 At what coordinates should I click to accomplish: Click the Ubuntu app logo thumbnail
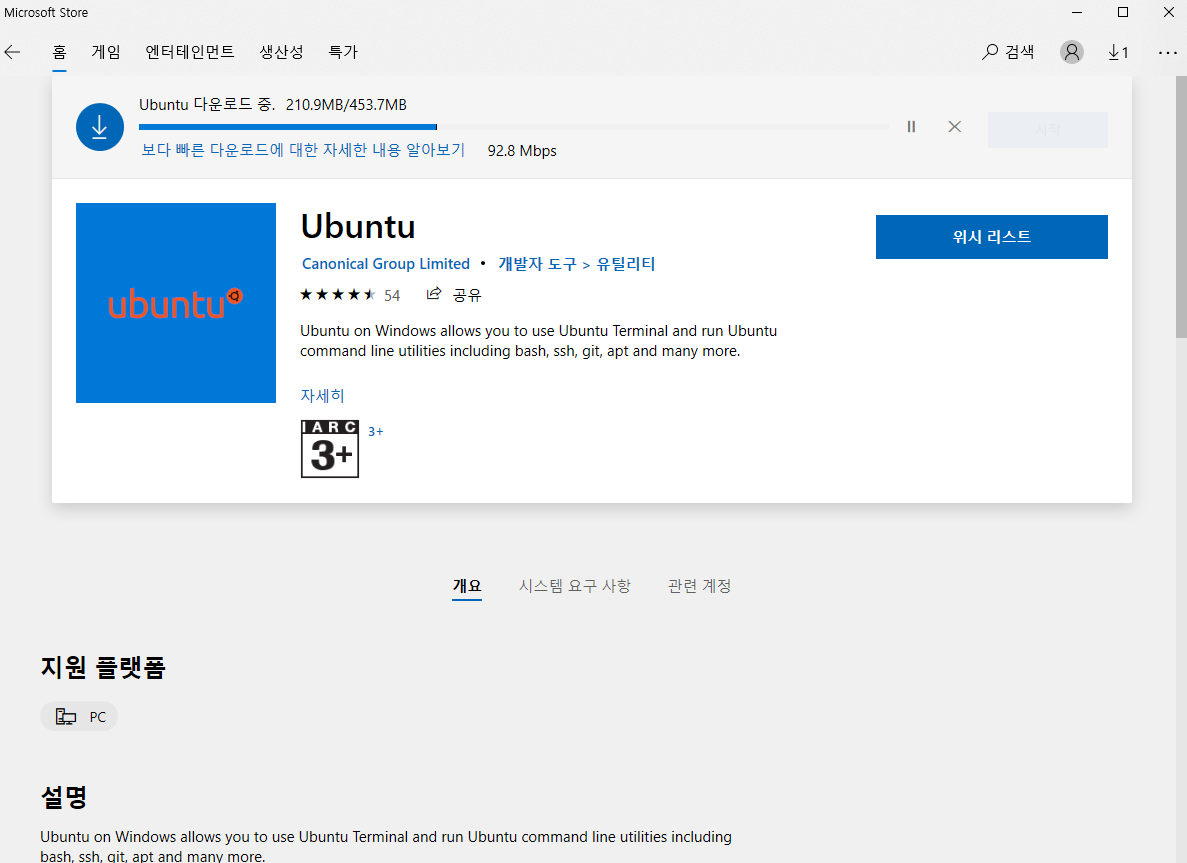click(x=176, y=303)
